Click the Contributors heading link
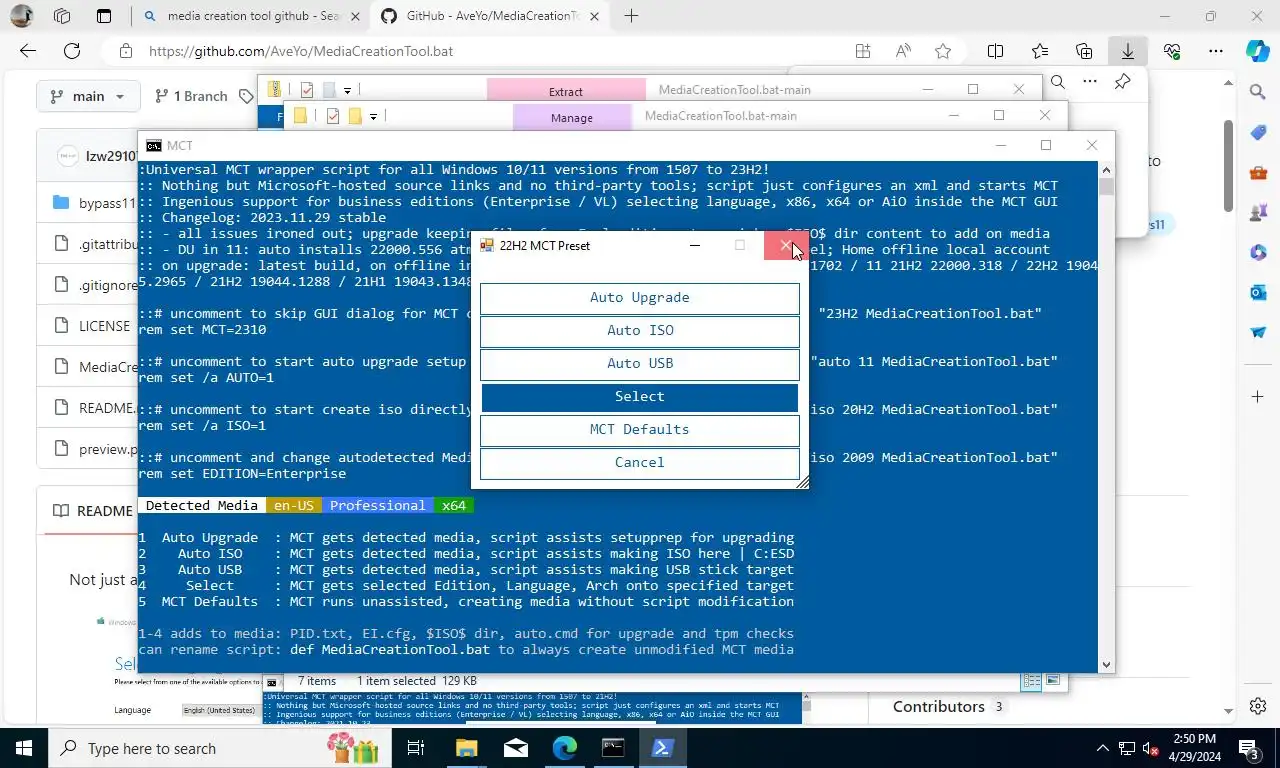Viewport: 1280px width, 768px height. (939, 706)
